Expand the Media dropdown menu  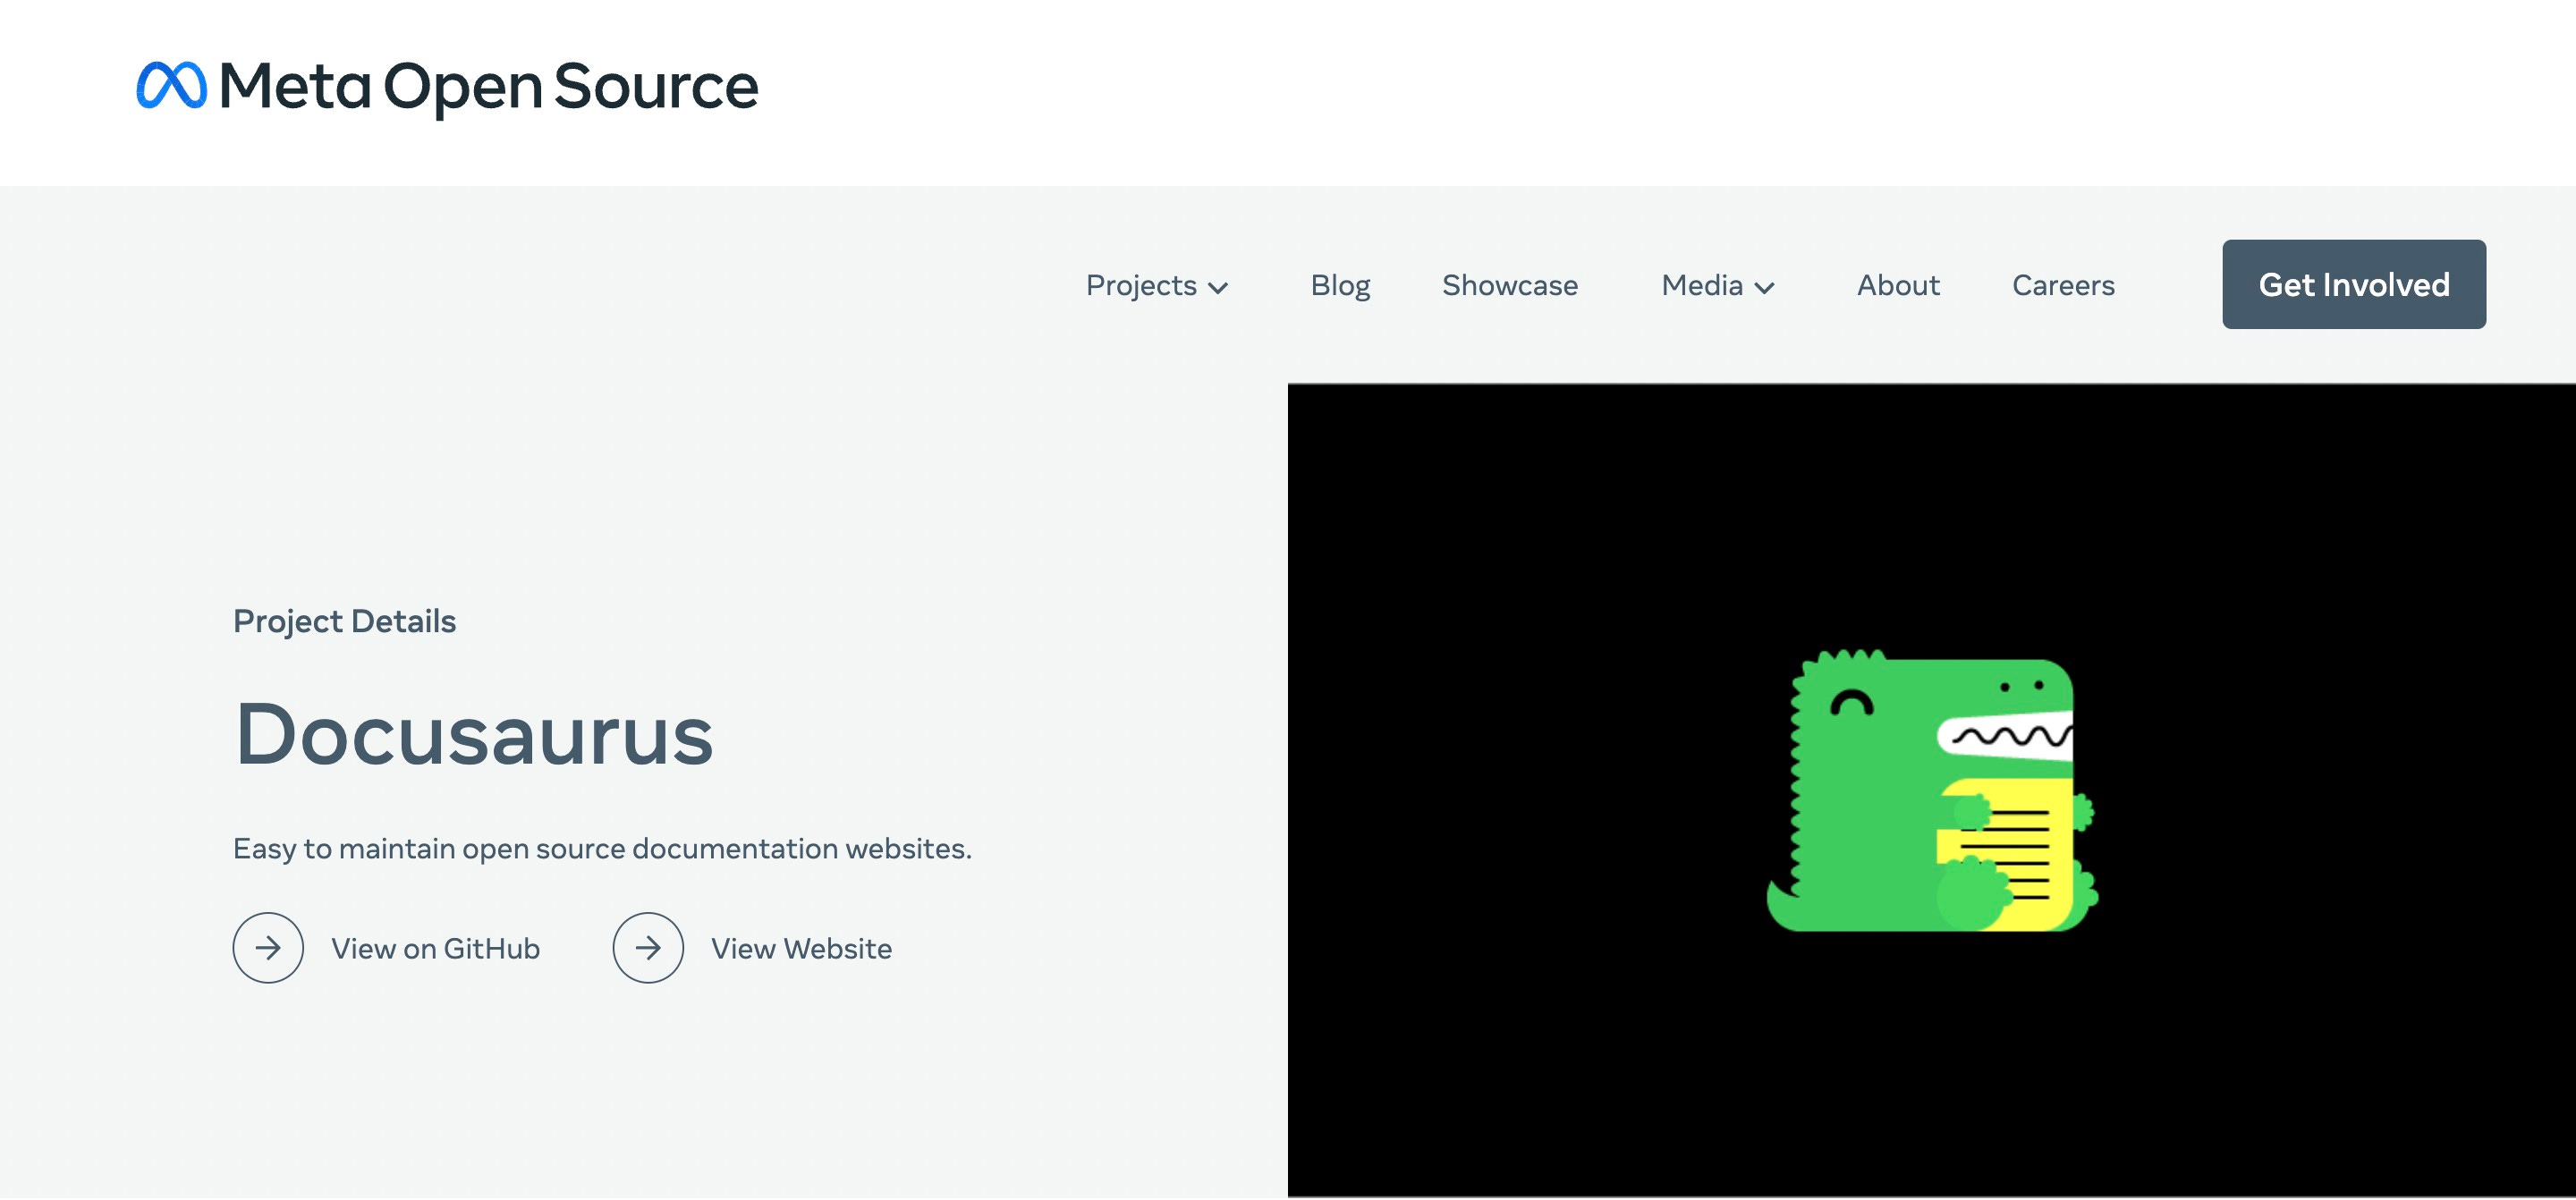pyautogui.click(x=1717, y=286)
